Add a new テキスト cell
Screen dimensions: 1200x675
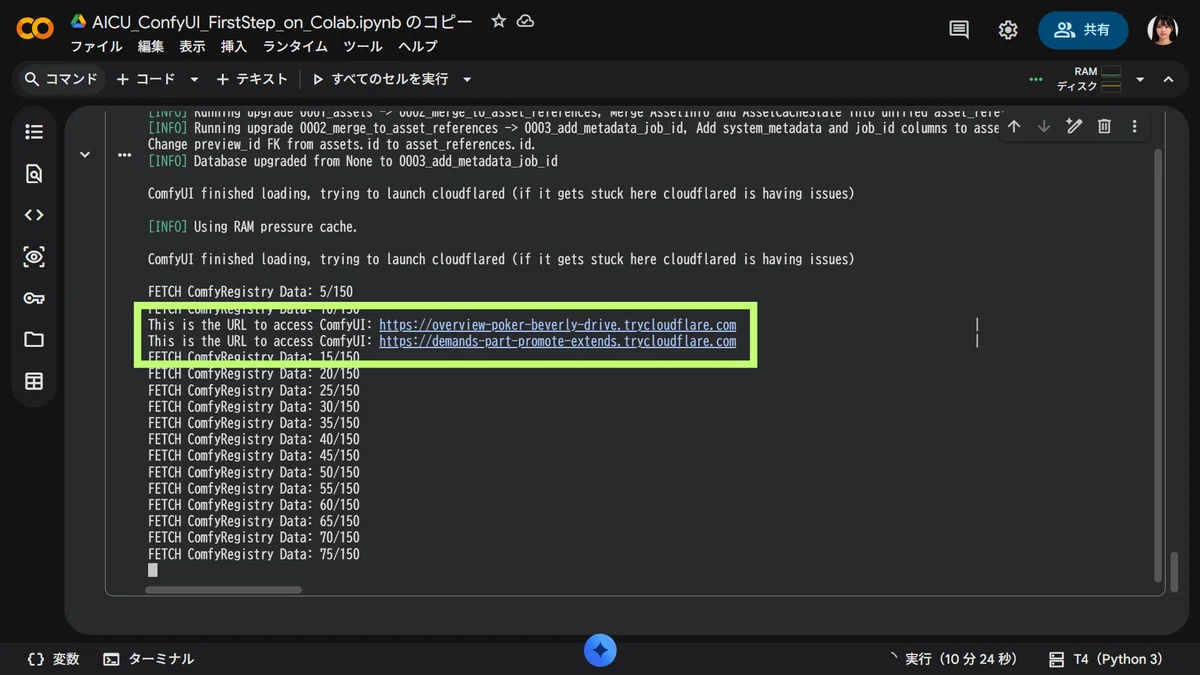(x=252, y=79)
